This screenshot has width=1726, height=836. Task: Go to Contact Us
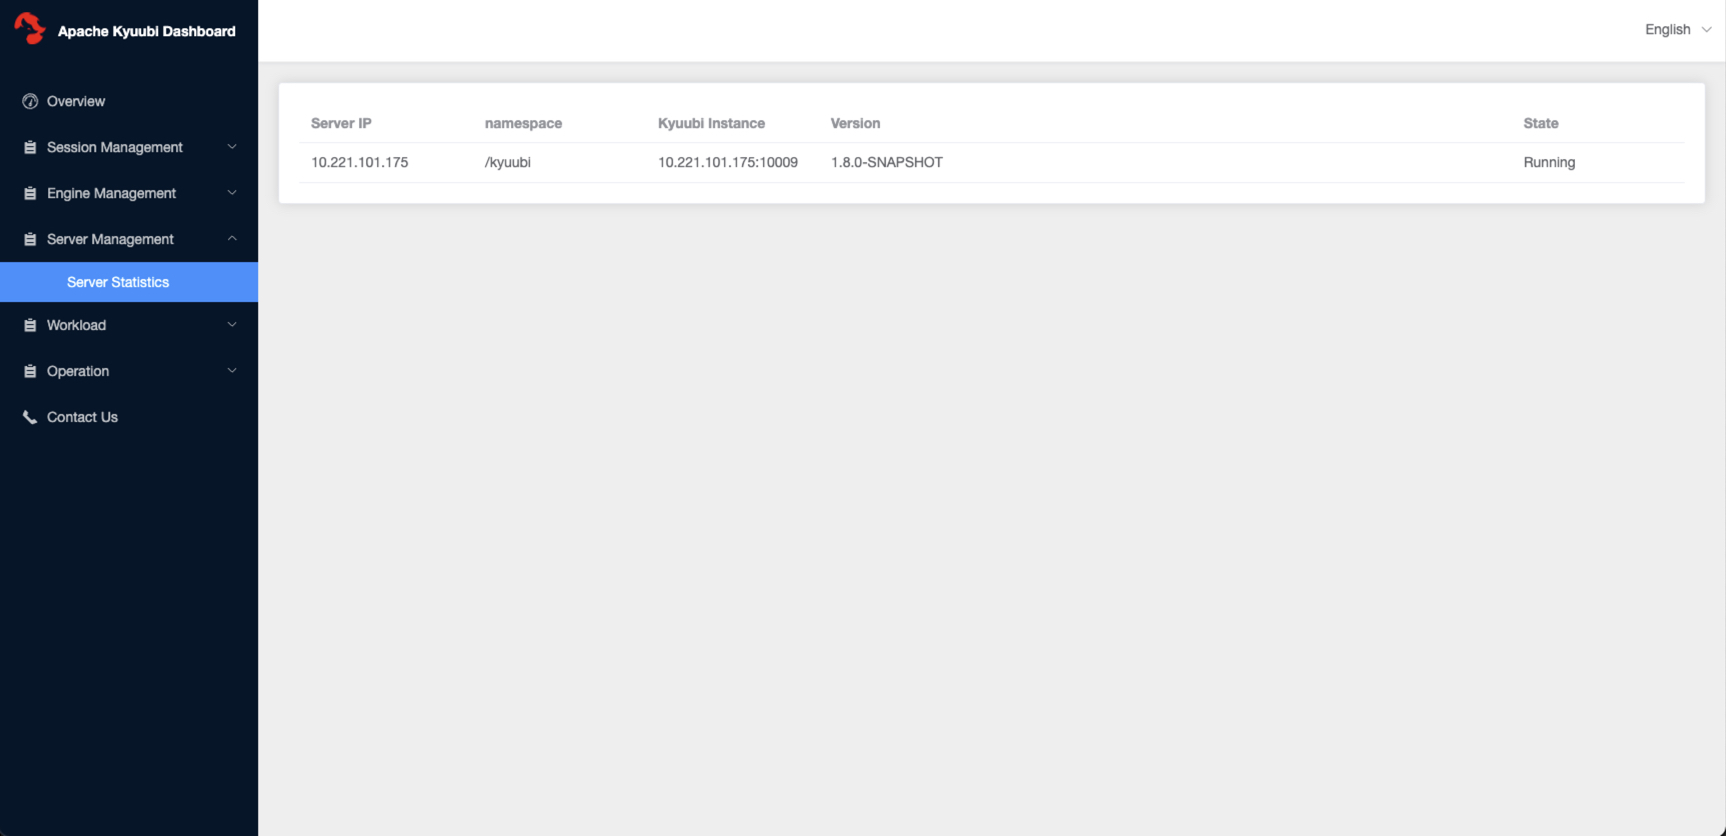[129, 417]
